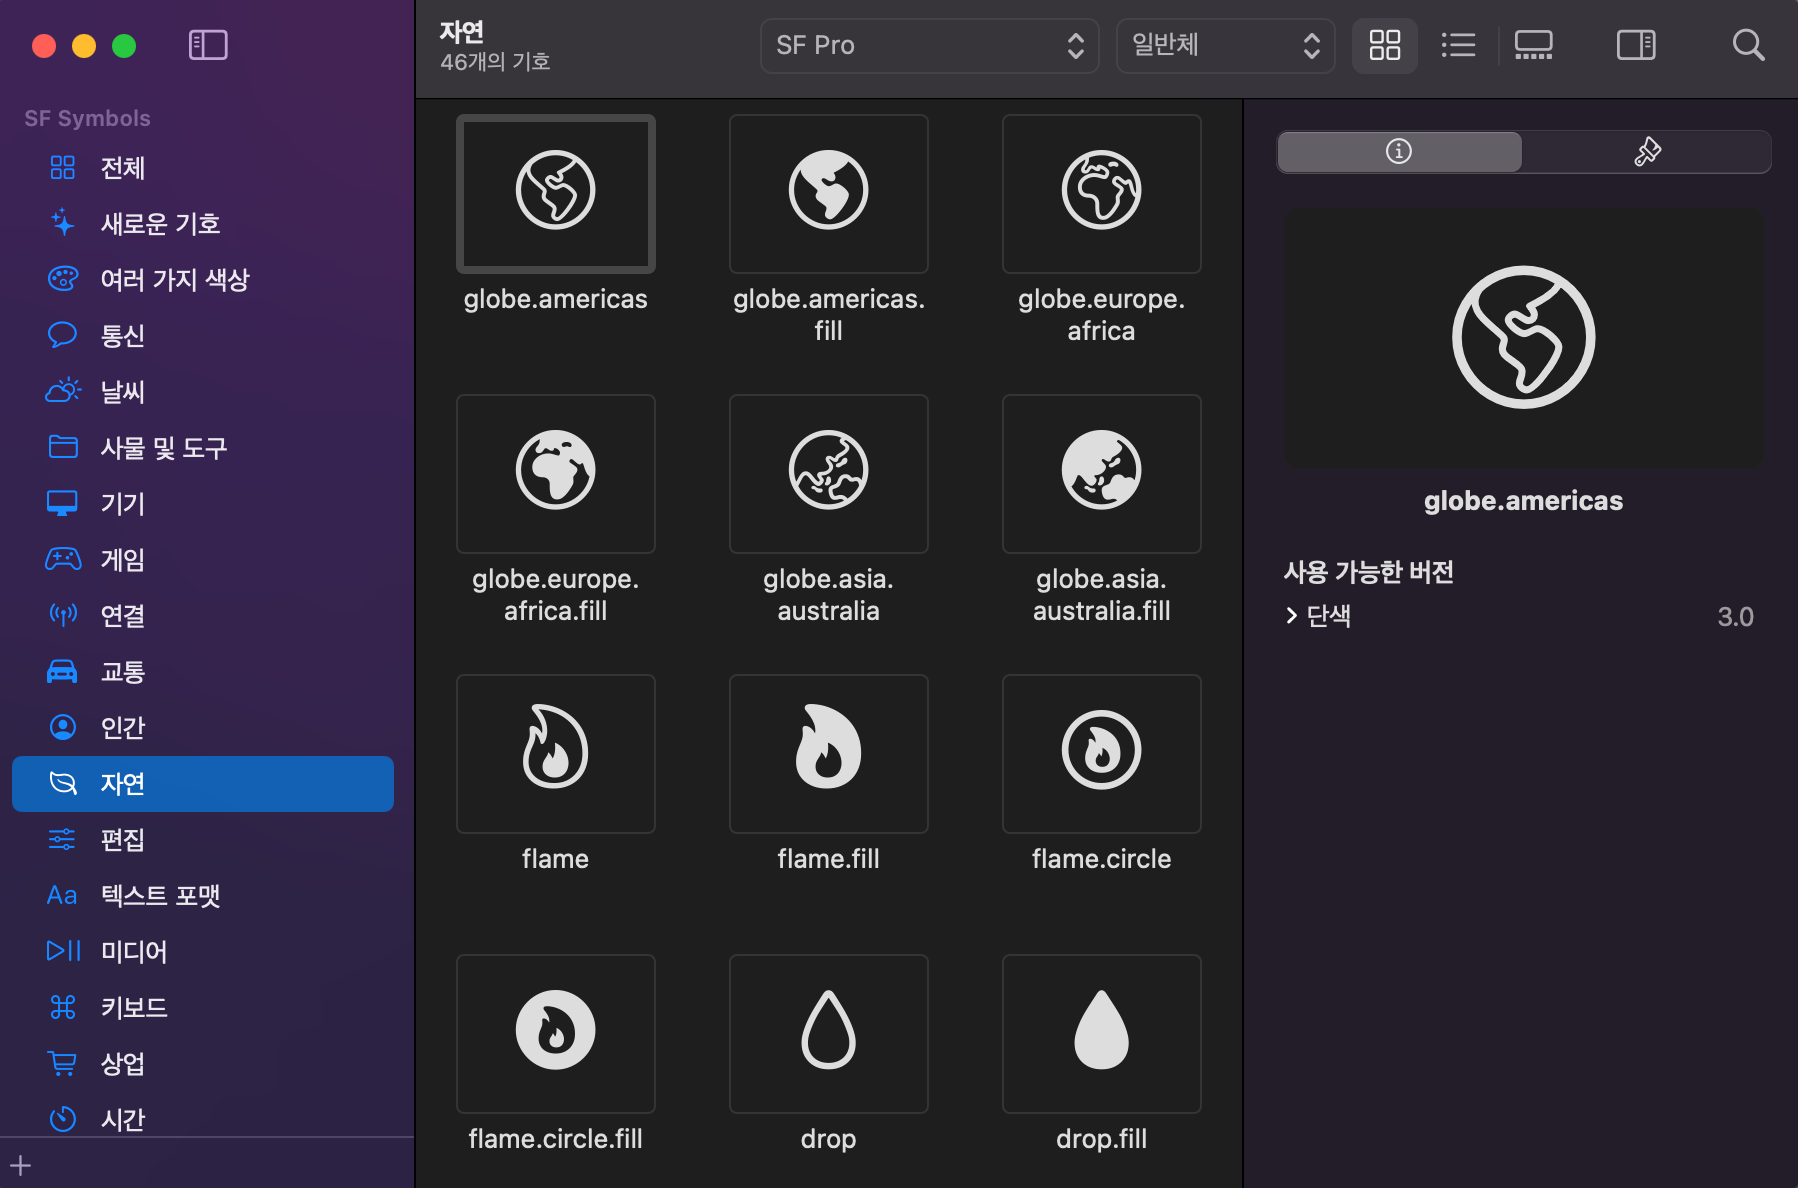Open 기기 category
Image resolution: width=1798 pixels, height=1188 pixels.
click(x=203, y=504)
